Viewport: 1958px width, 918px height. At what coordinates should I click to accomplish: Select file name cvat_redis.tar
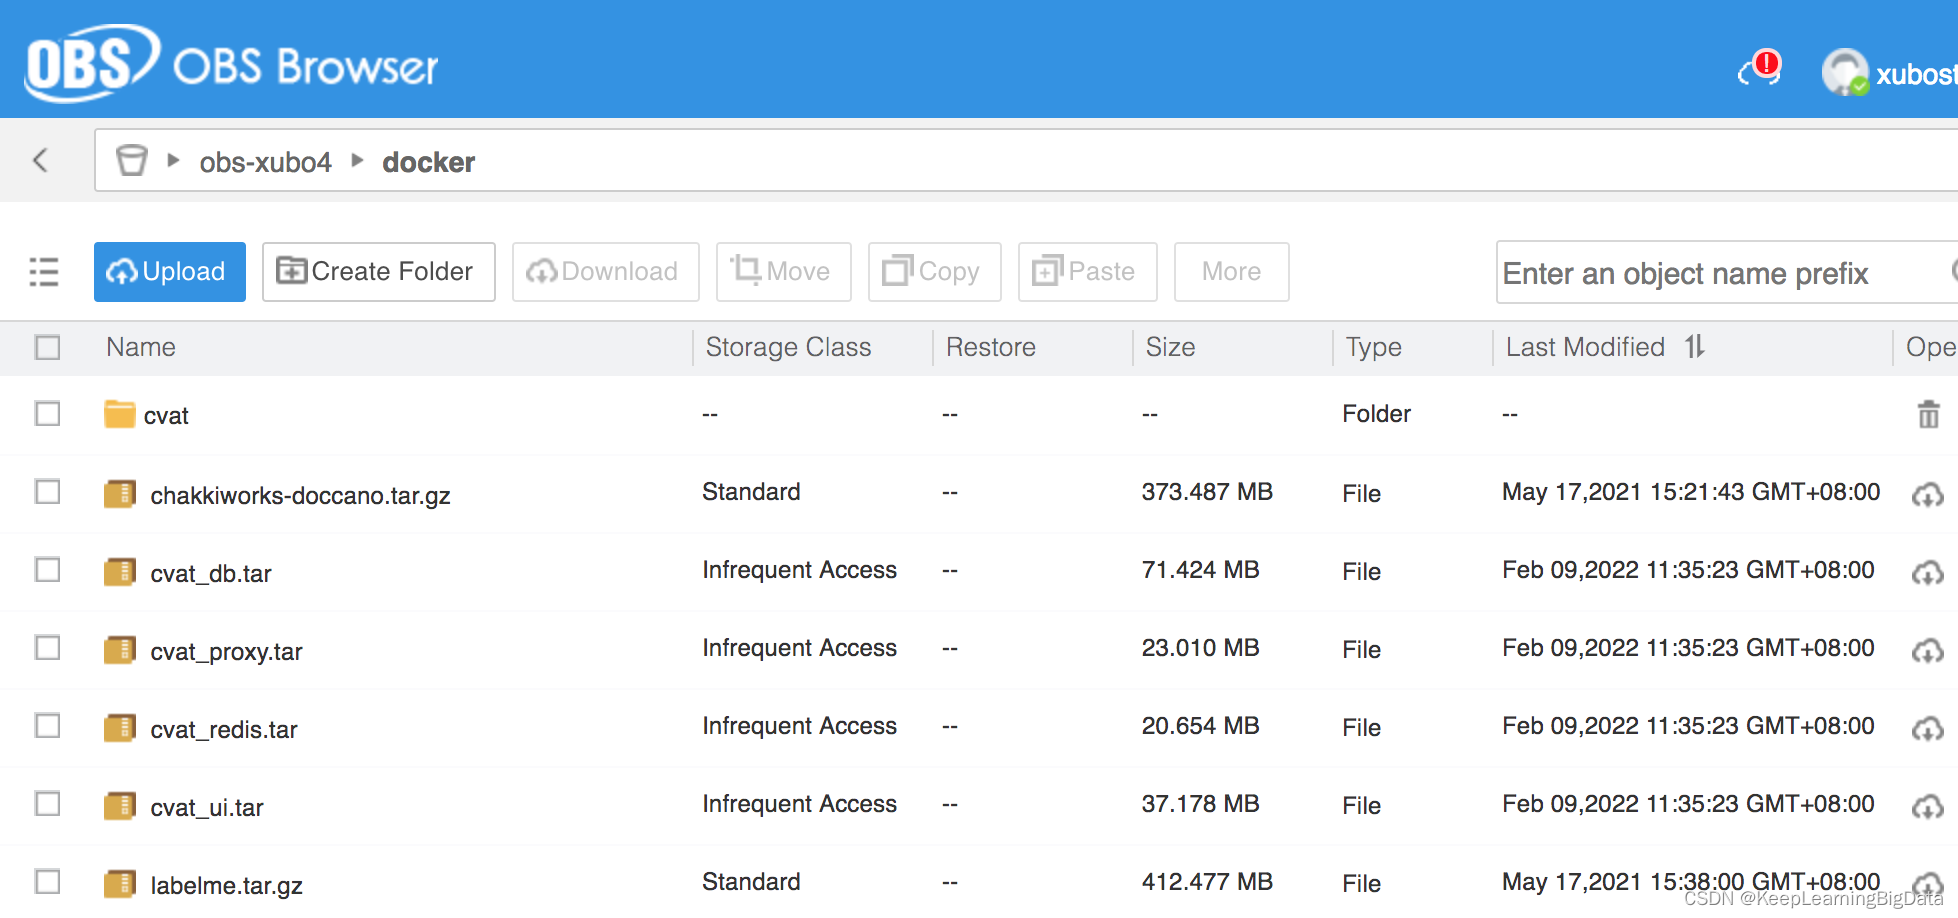click(224, 730)
